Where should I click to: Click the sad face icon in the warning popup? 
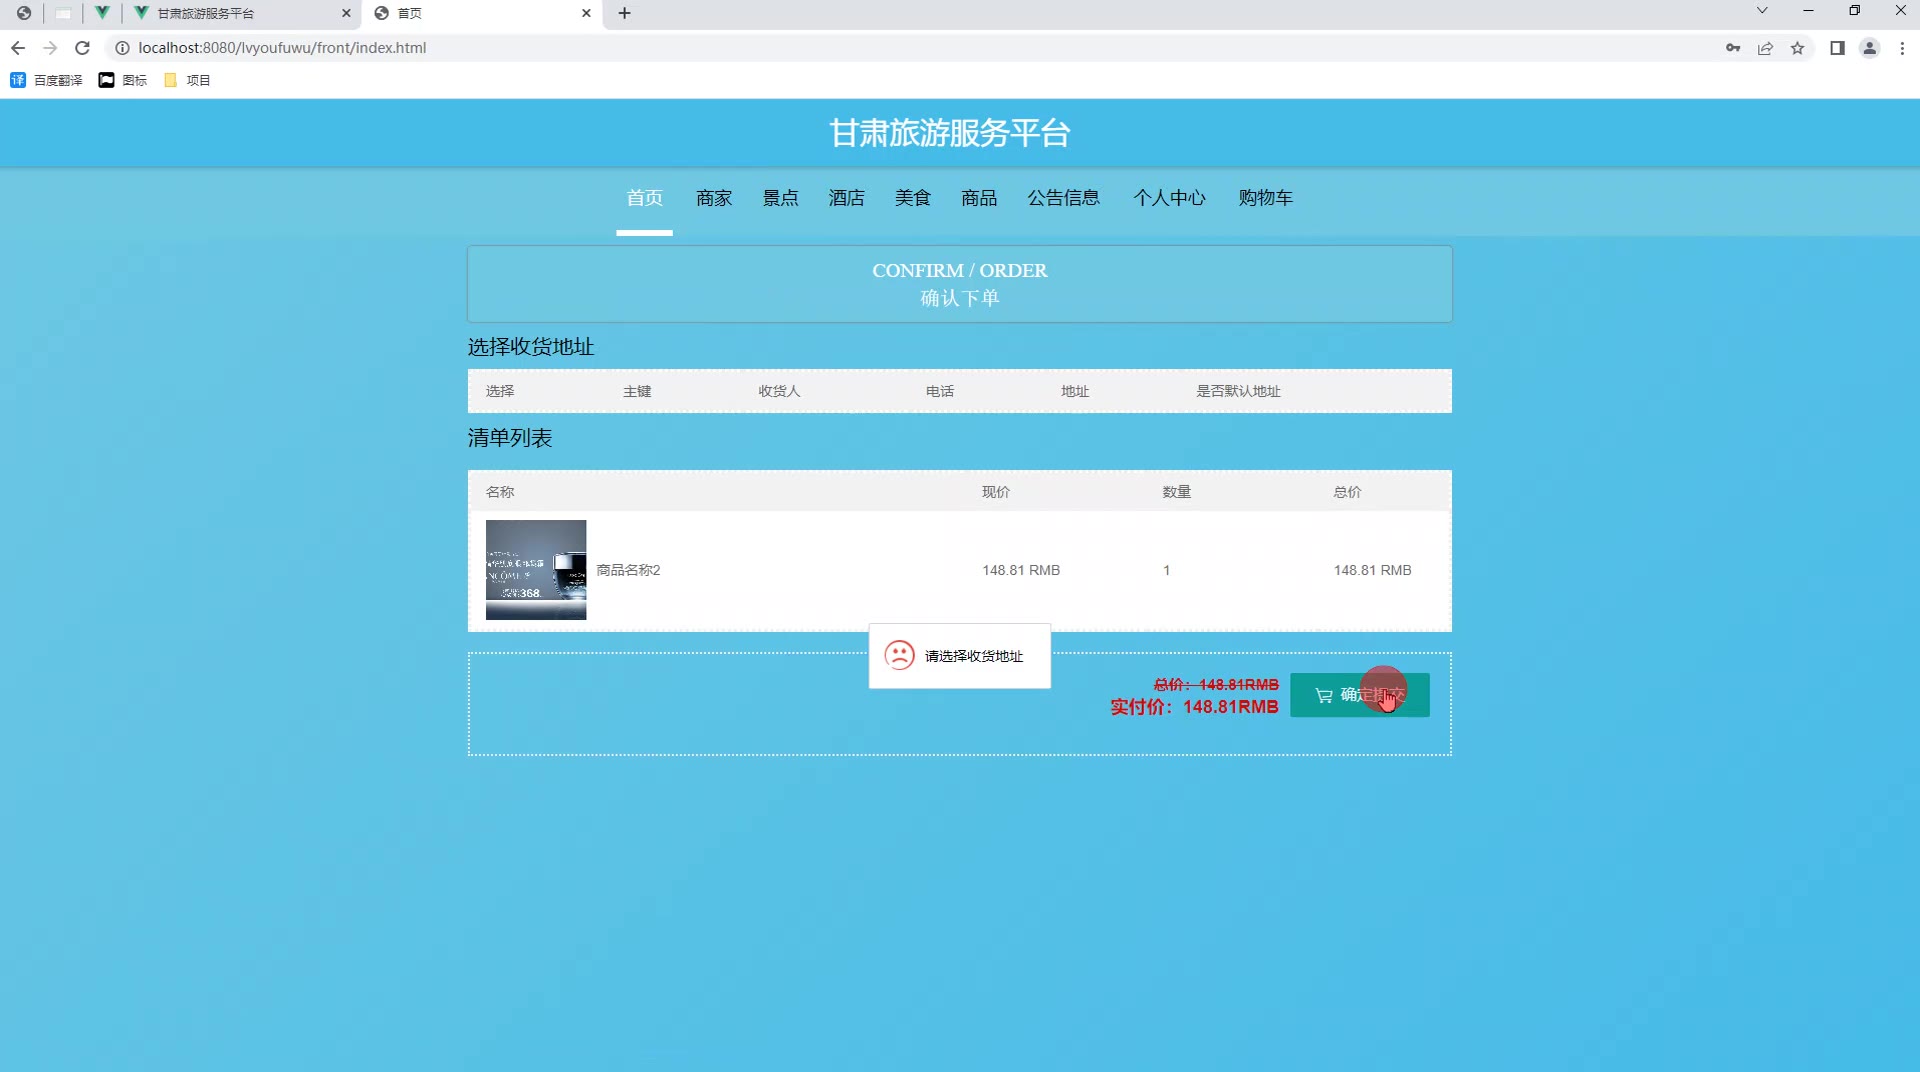click(899, 655)
